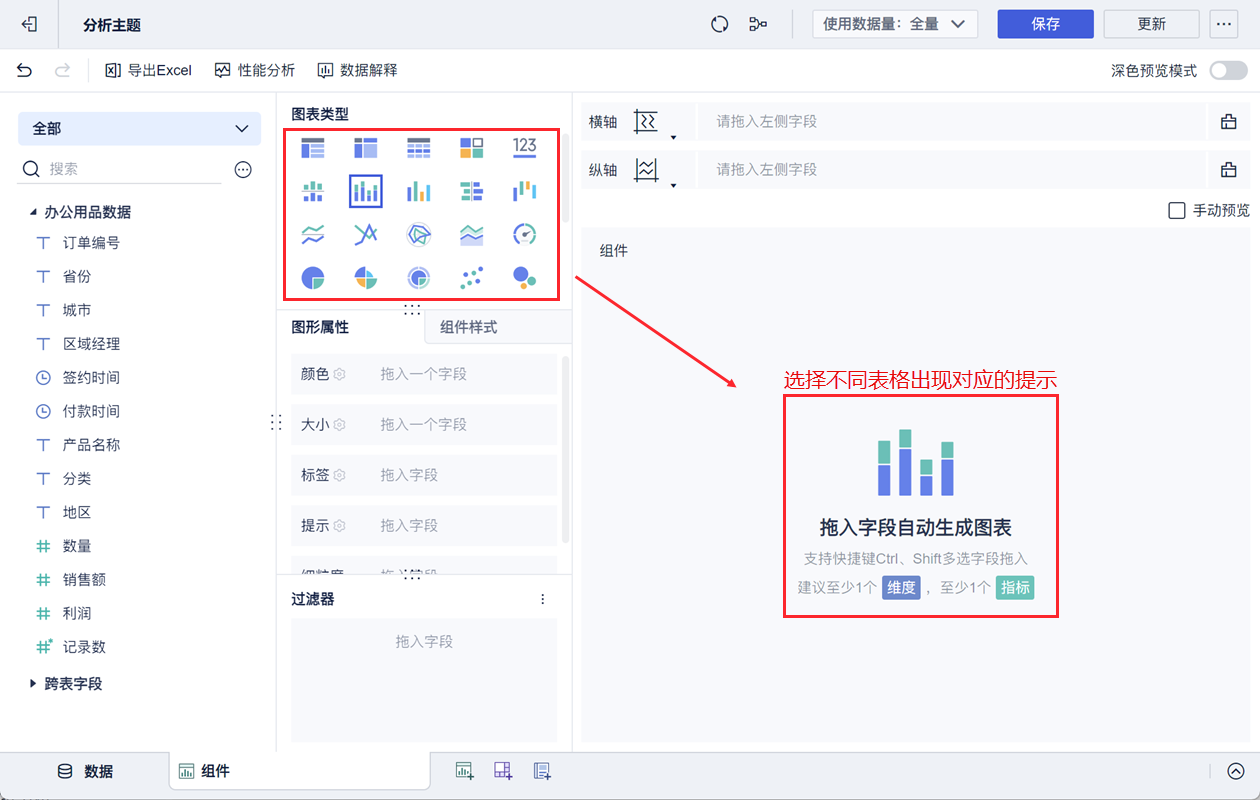Click the 横轴 field drop area
Viewport: 1260px width, 800px height.
[x=952, y=122]
